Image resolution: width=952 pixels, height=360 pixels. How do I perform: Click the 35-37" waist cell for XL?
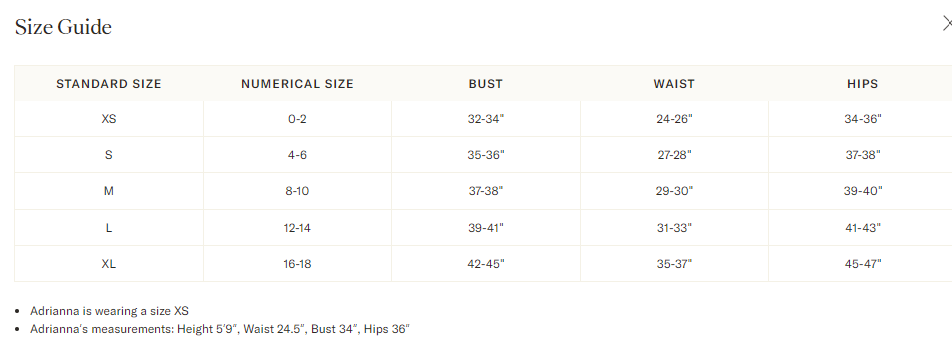[674, 263]
